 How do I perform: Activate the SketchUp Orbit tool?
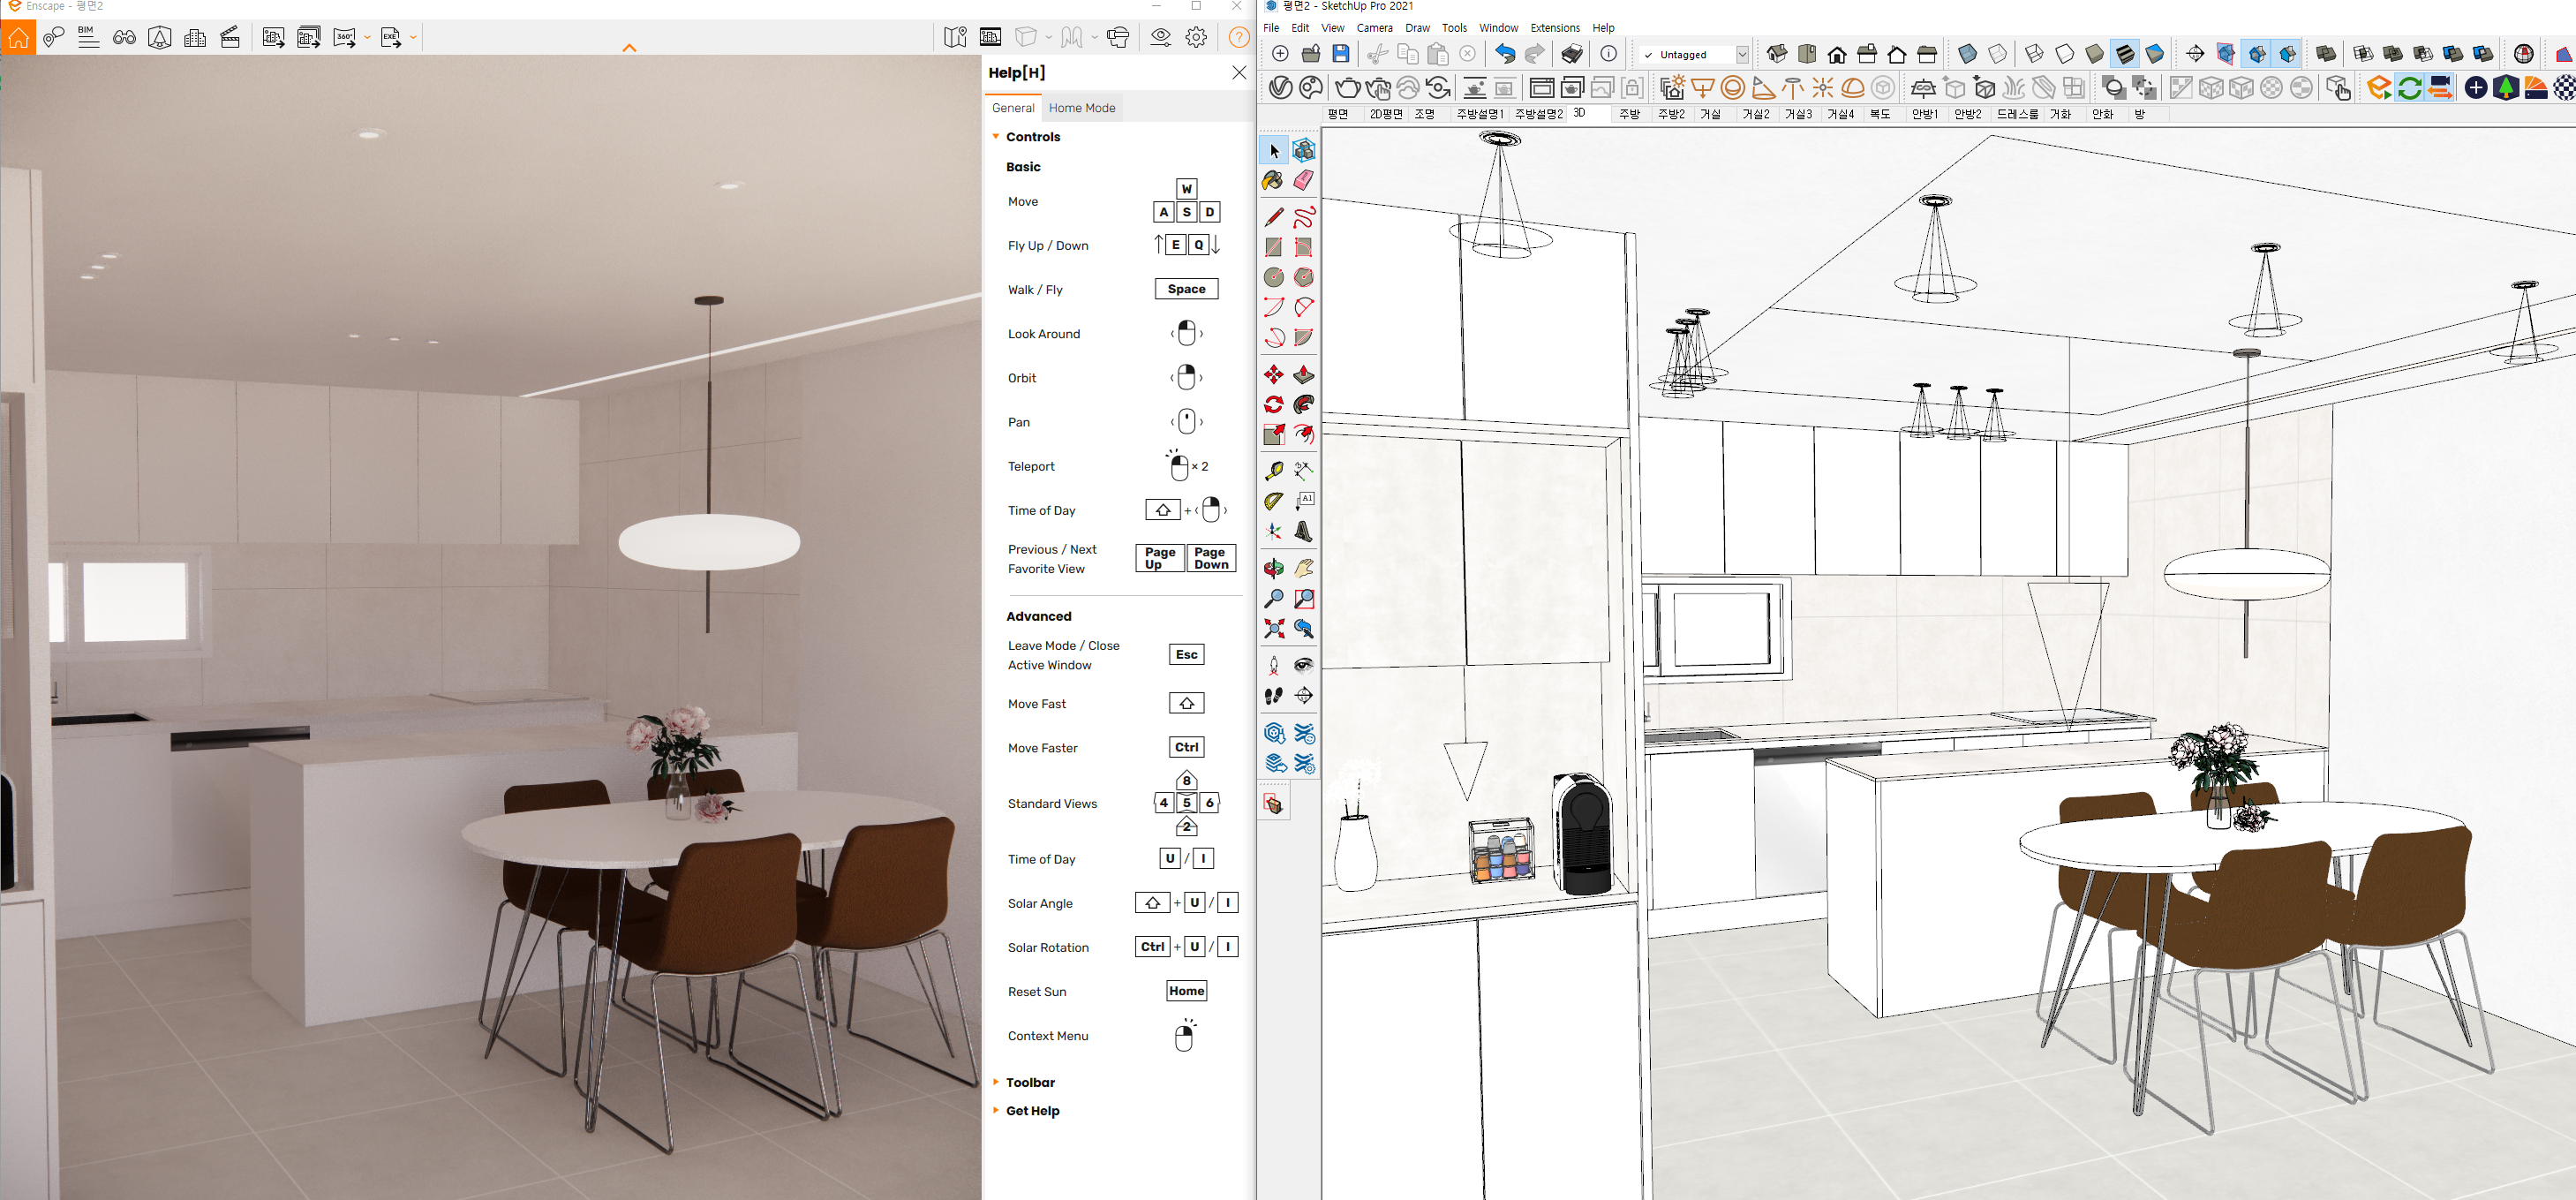(1273, 569)
